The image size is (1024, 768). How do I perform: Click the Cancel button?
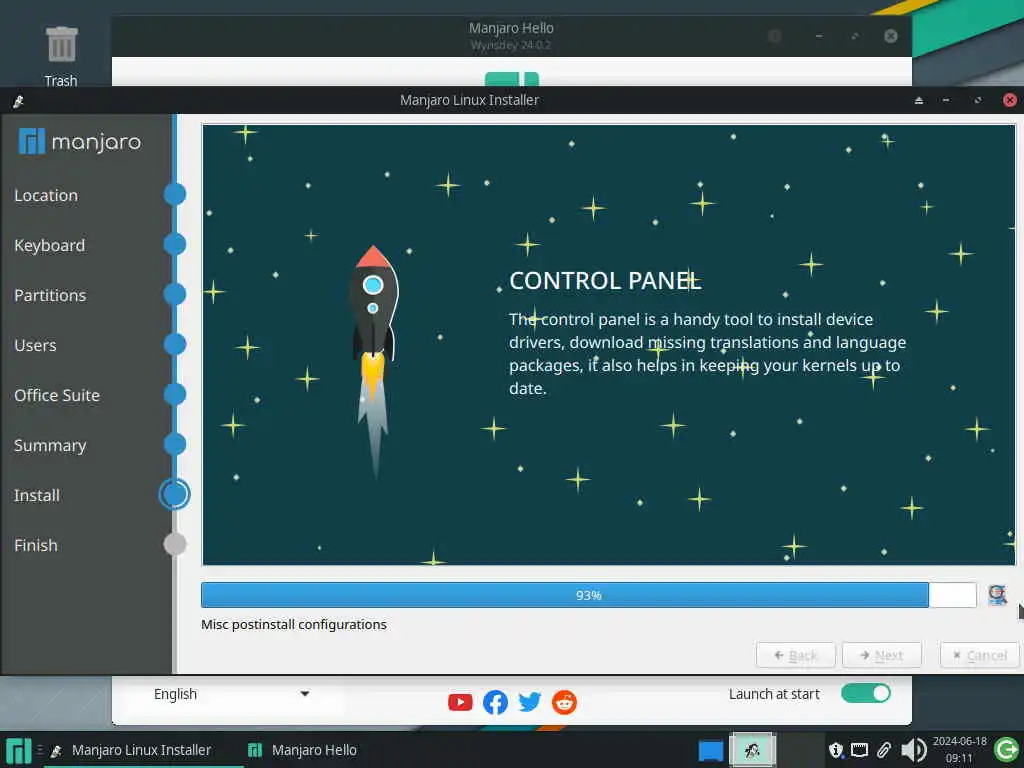point(980,655)
